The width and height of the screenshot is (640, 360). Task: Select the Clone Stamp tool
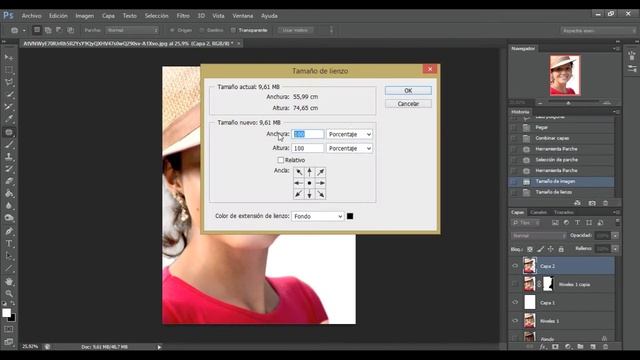[9, 156]
